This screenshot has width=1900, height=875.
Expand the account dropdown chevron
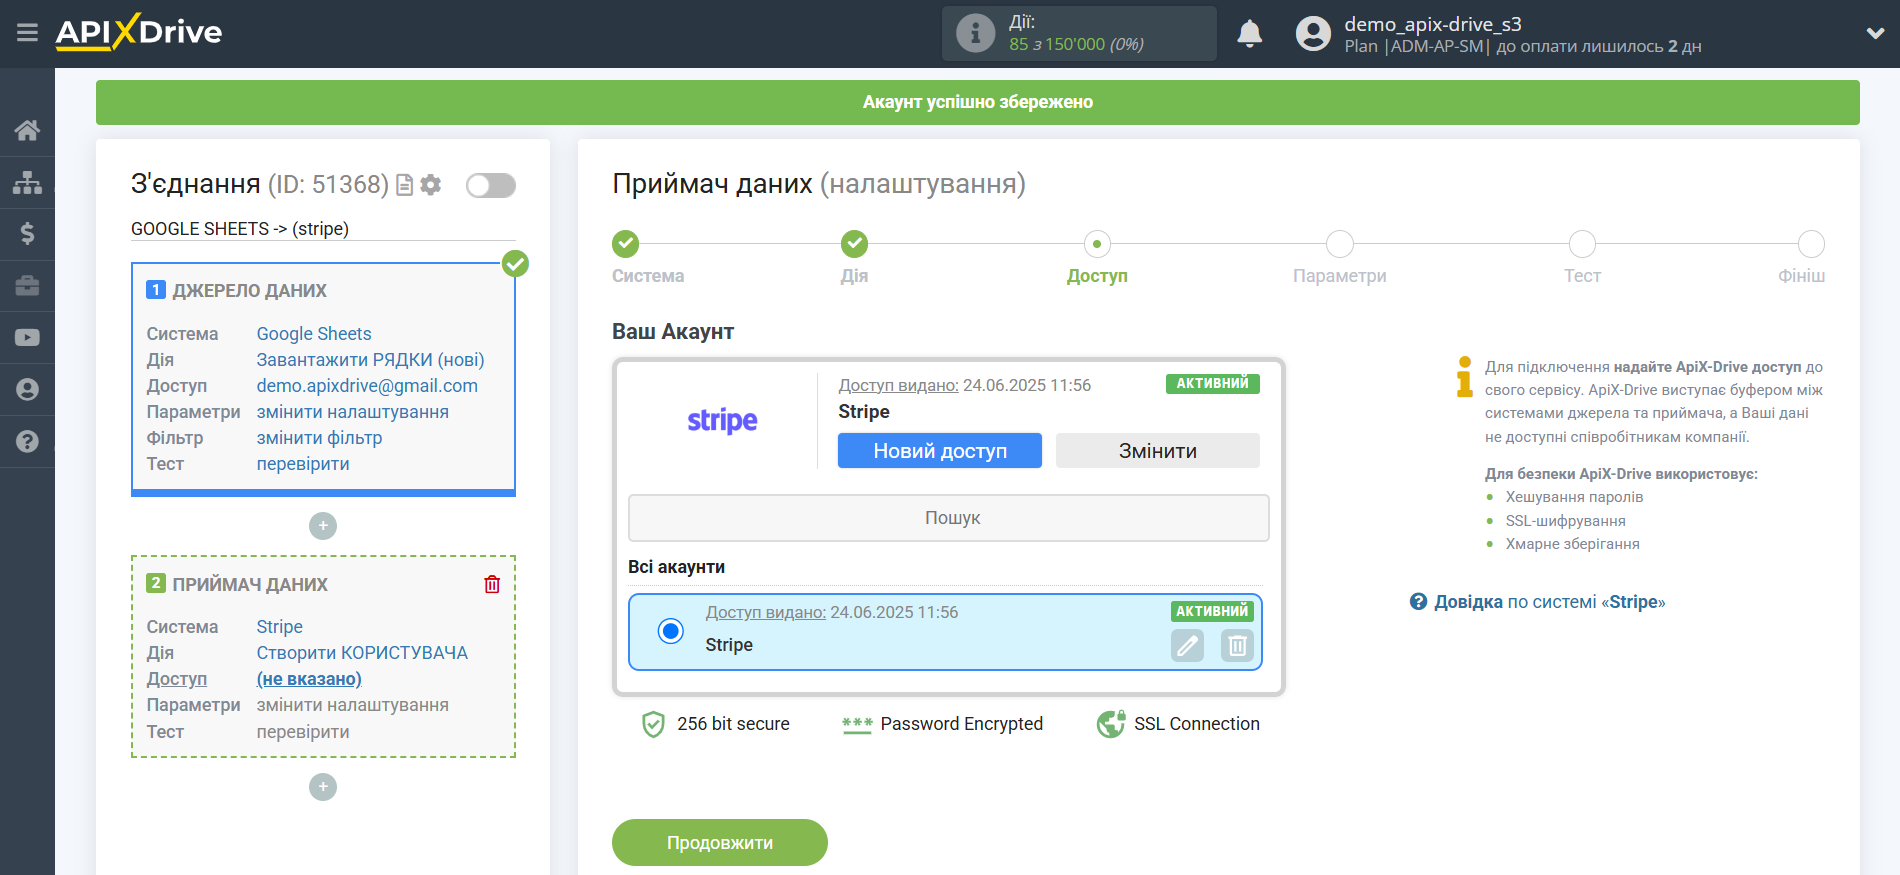1875,33
